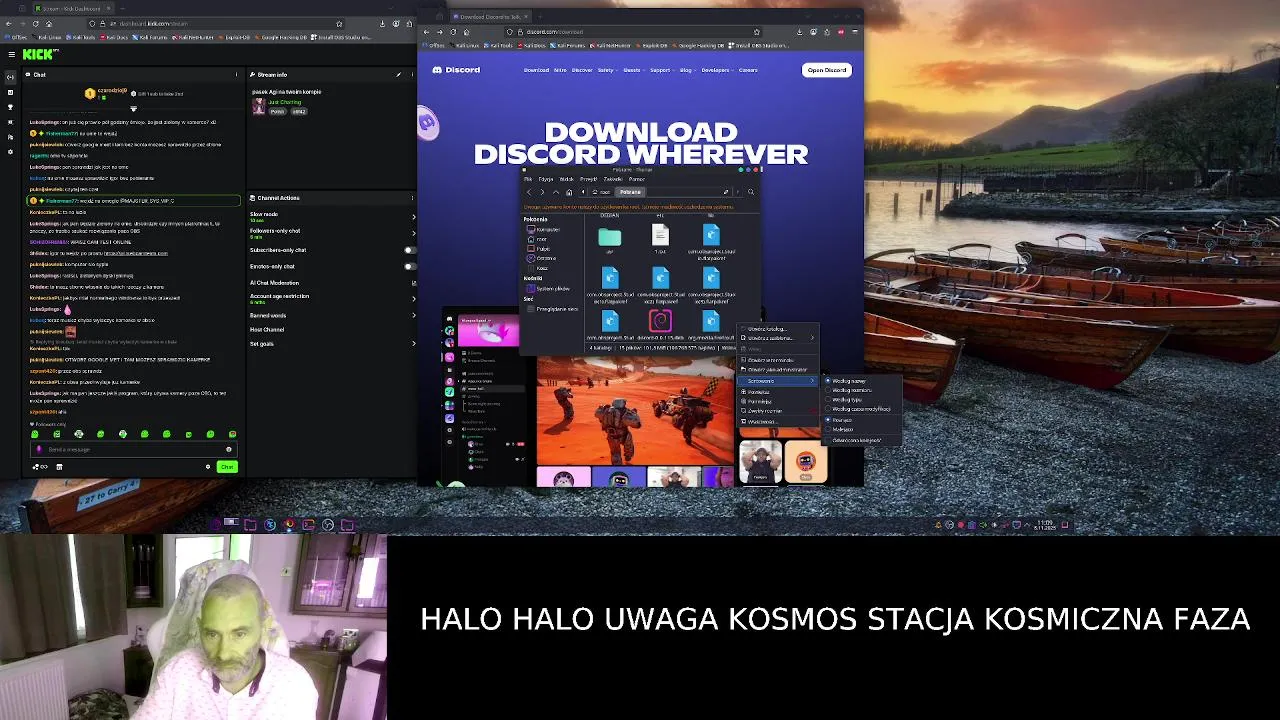The width and height of the screenshot is (1280, 720).
Task: Choose Rosnąco ascending order
Action: tap(842, 420)
